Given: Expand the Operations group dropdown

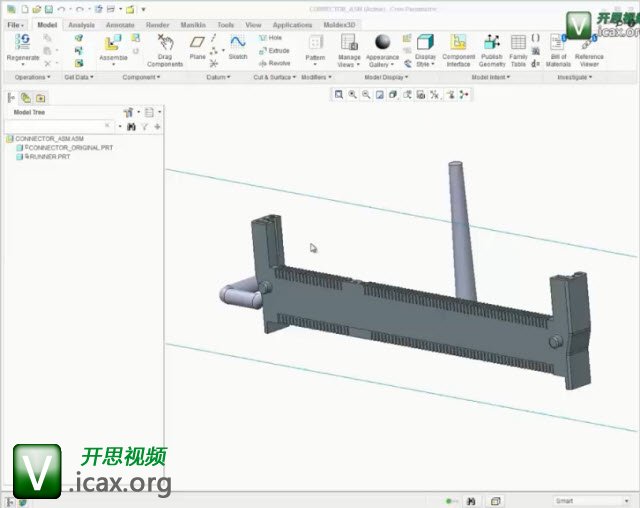Looking at the screenshot, I should coord(32,77).
